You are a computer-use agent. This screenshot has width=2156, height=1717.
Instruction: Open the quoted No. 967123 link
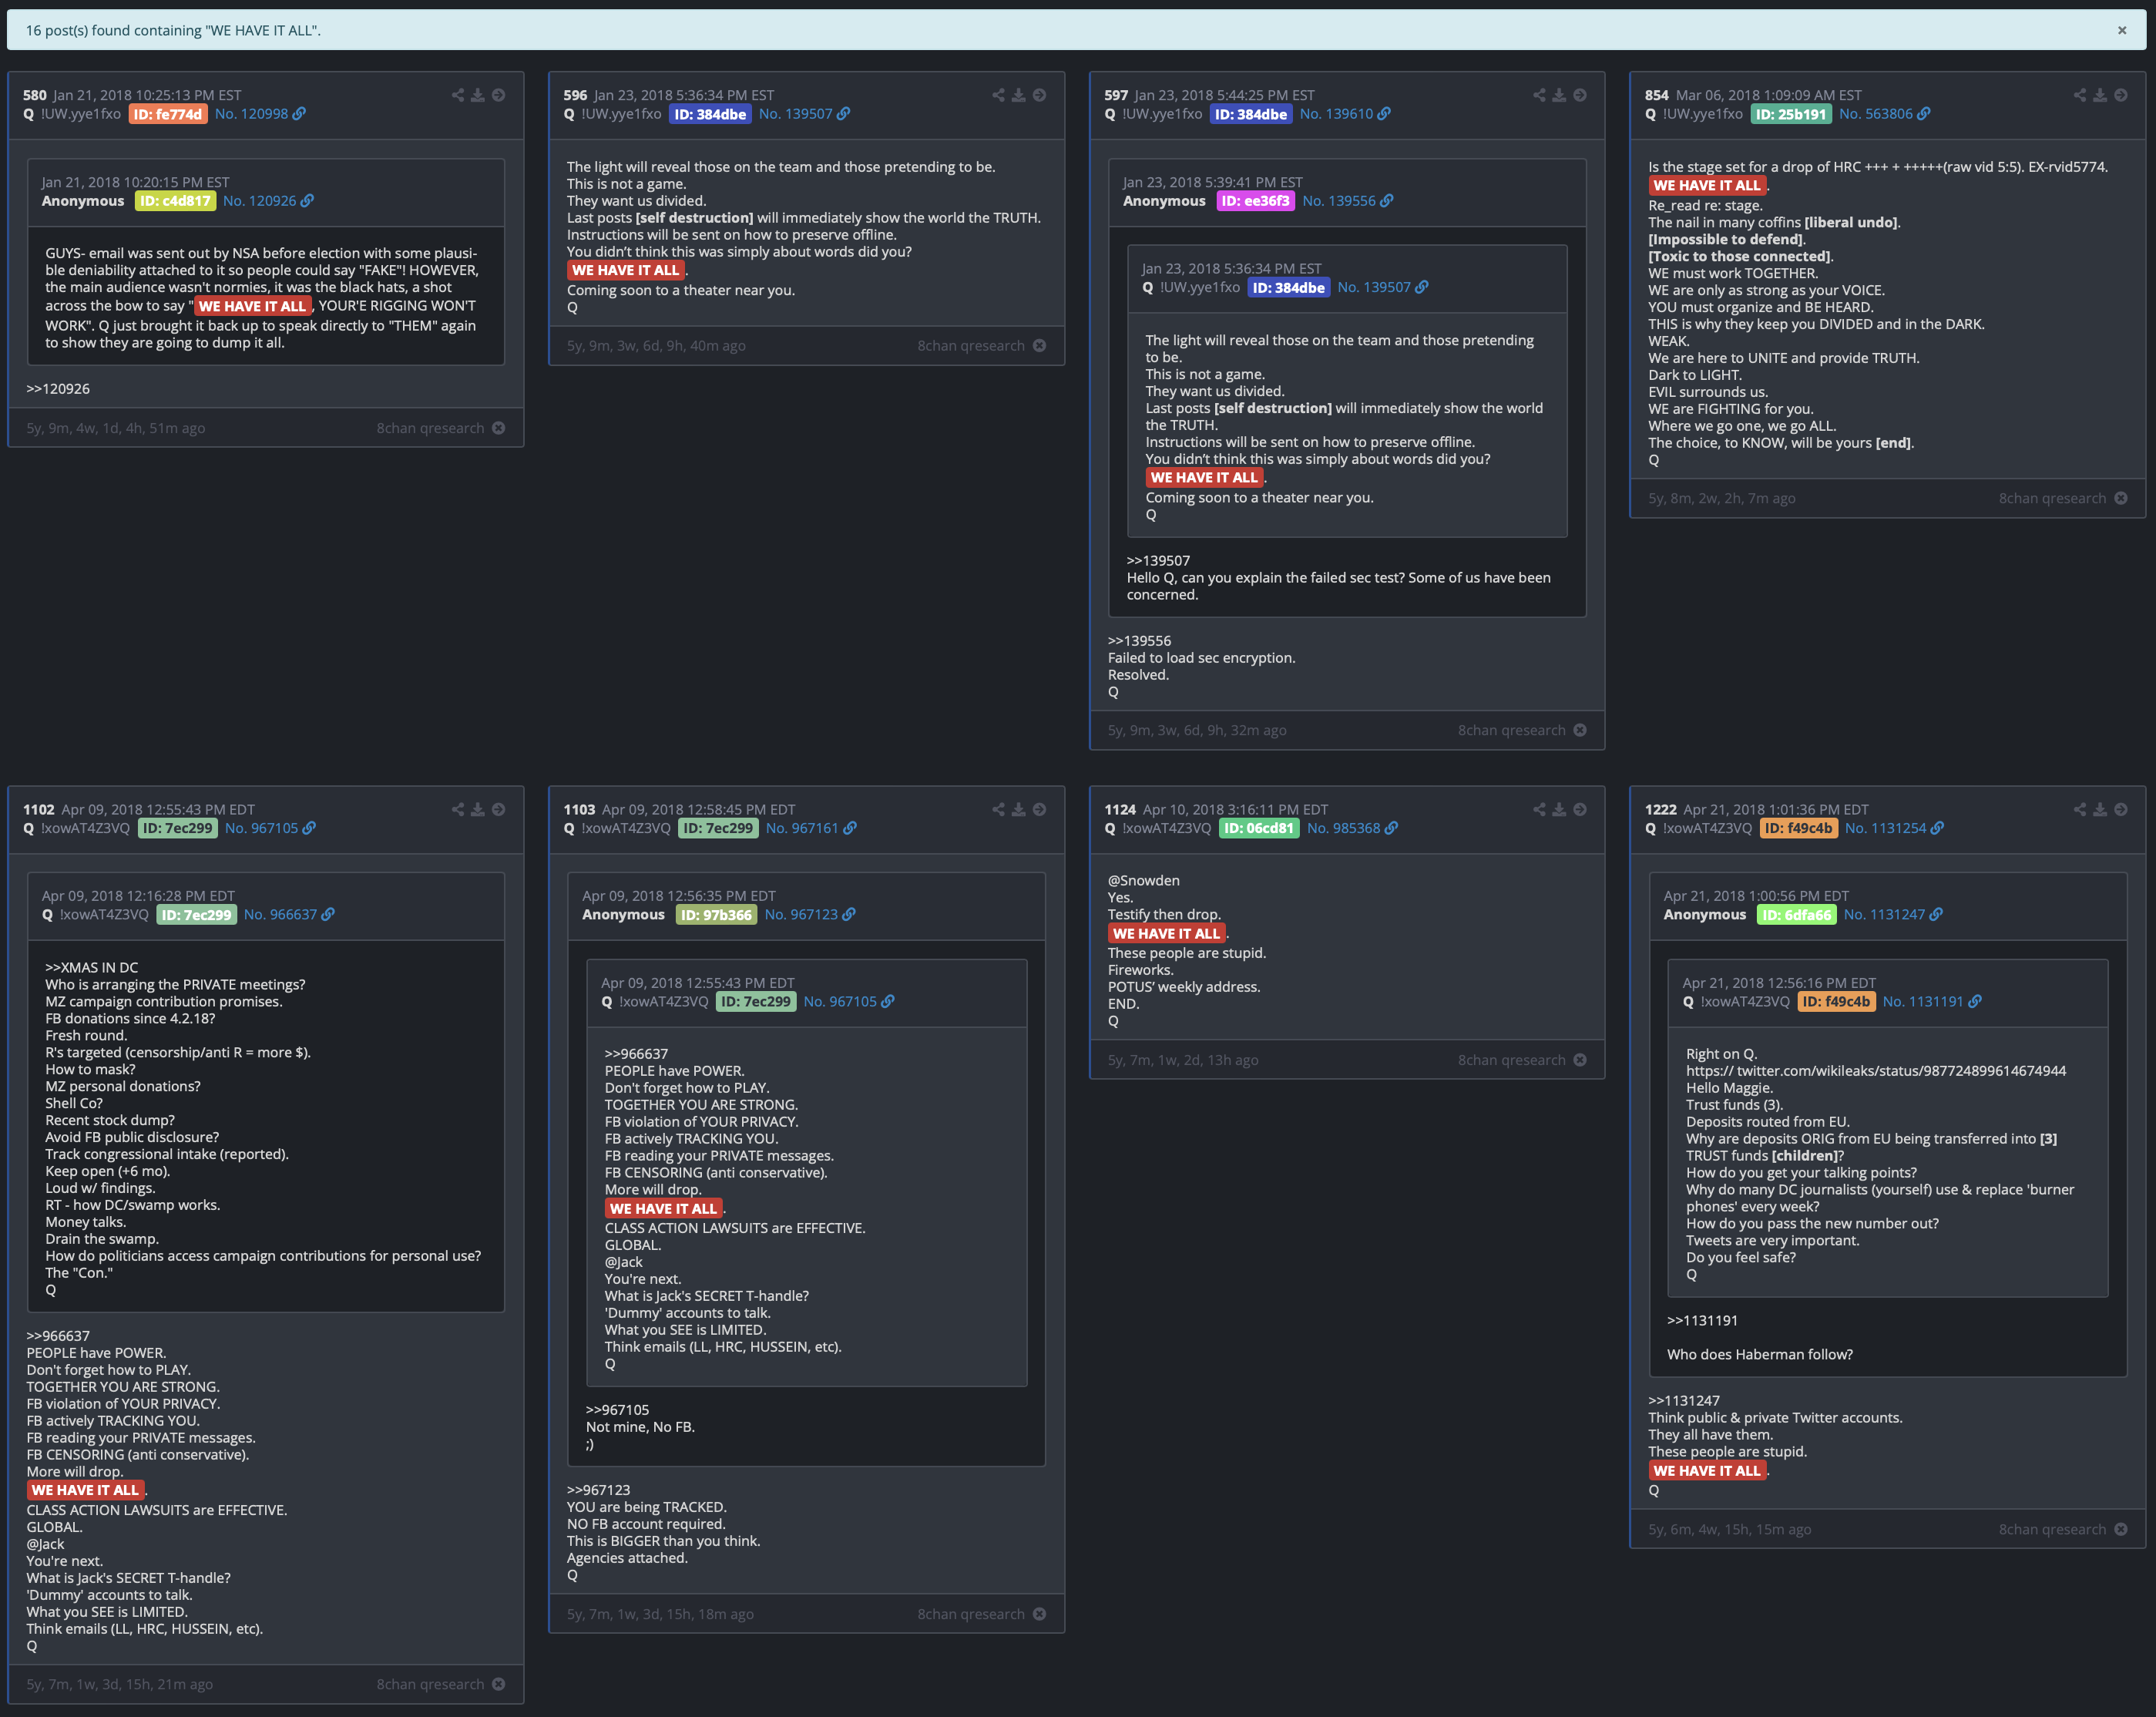tap(810, 915)
